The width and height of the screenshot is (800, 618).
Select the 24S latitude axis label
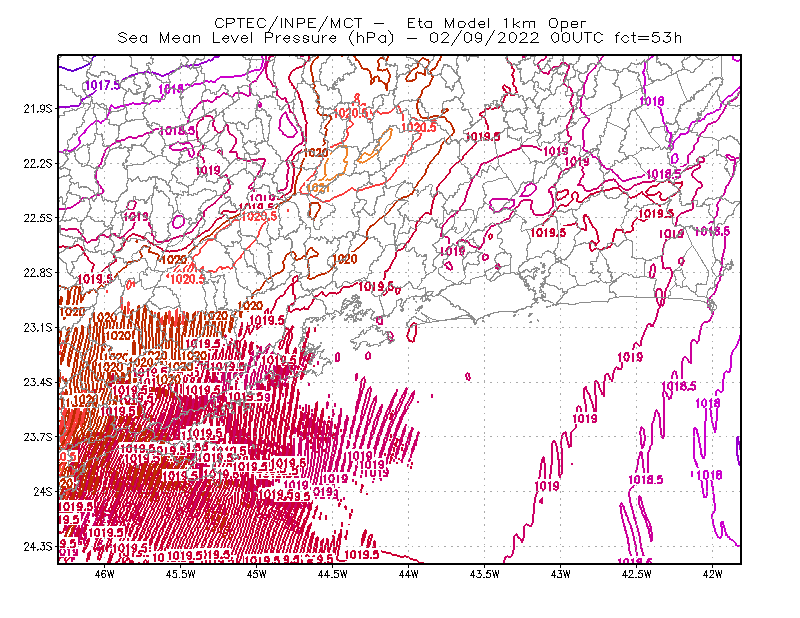[43, 491]
